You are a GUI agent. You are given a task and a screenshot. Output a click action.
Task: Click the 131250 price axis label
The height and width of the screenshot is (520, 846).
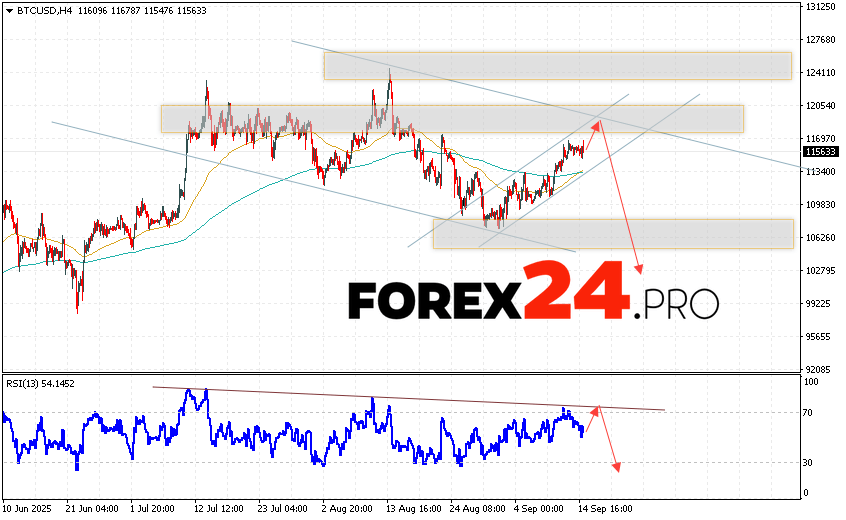821,7
